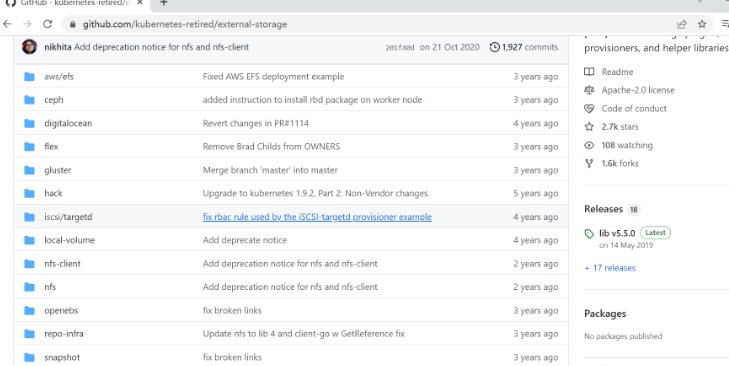Open the gluster directory
The width and height of the screenshot is (729, 366).
coord(58,170)
